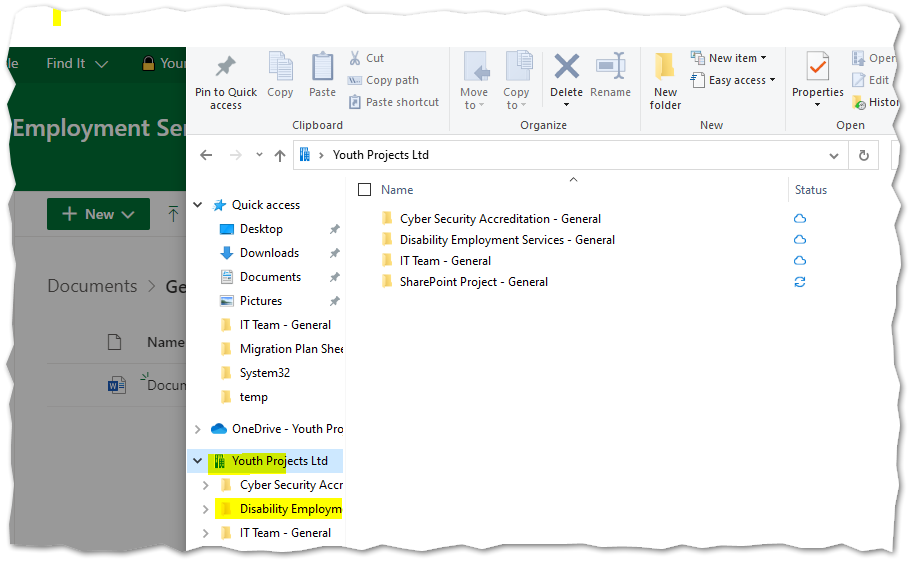Select Paste shortcut command
Viewport: 911px width, 563px height.
click(394, 102)
